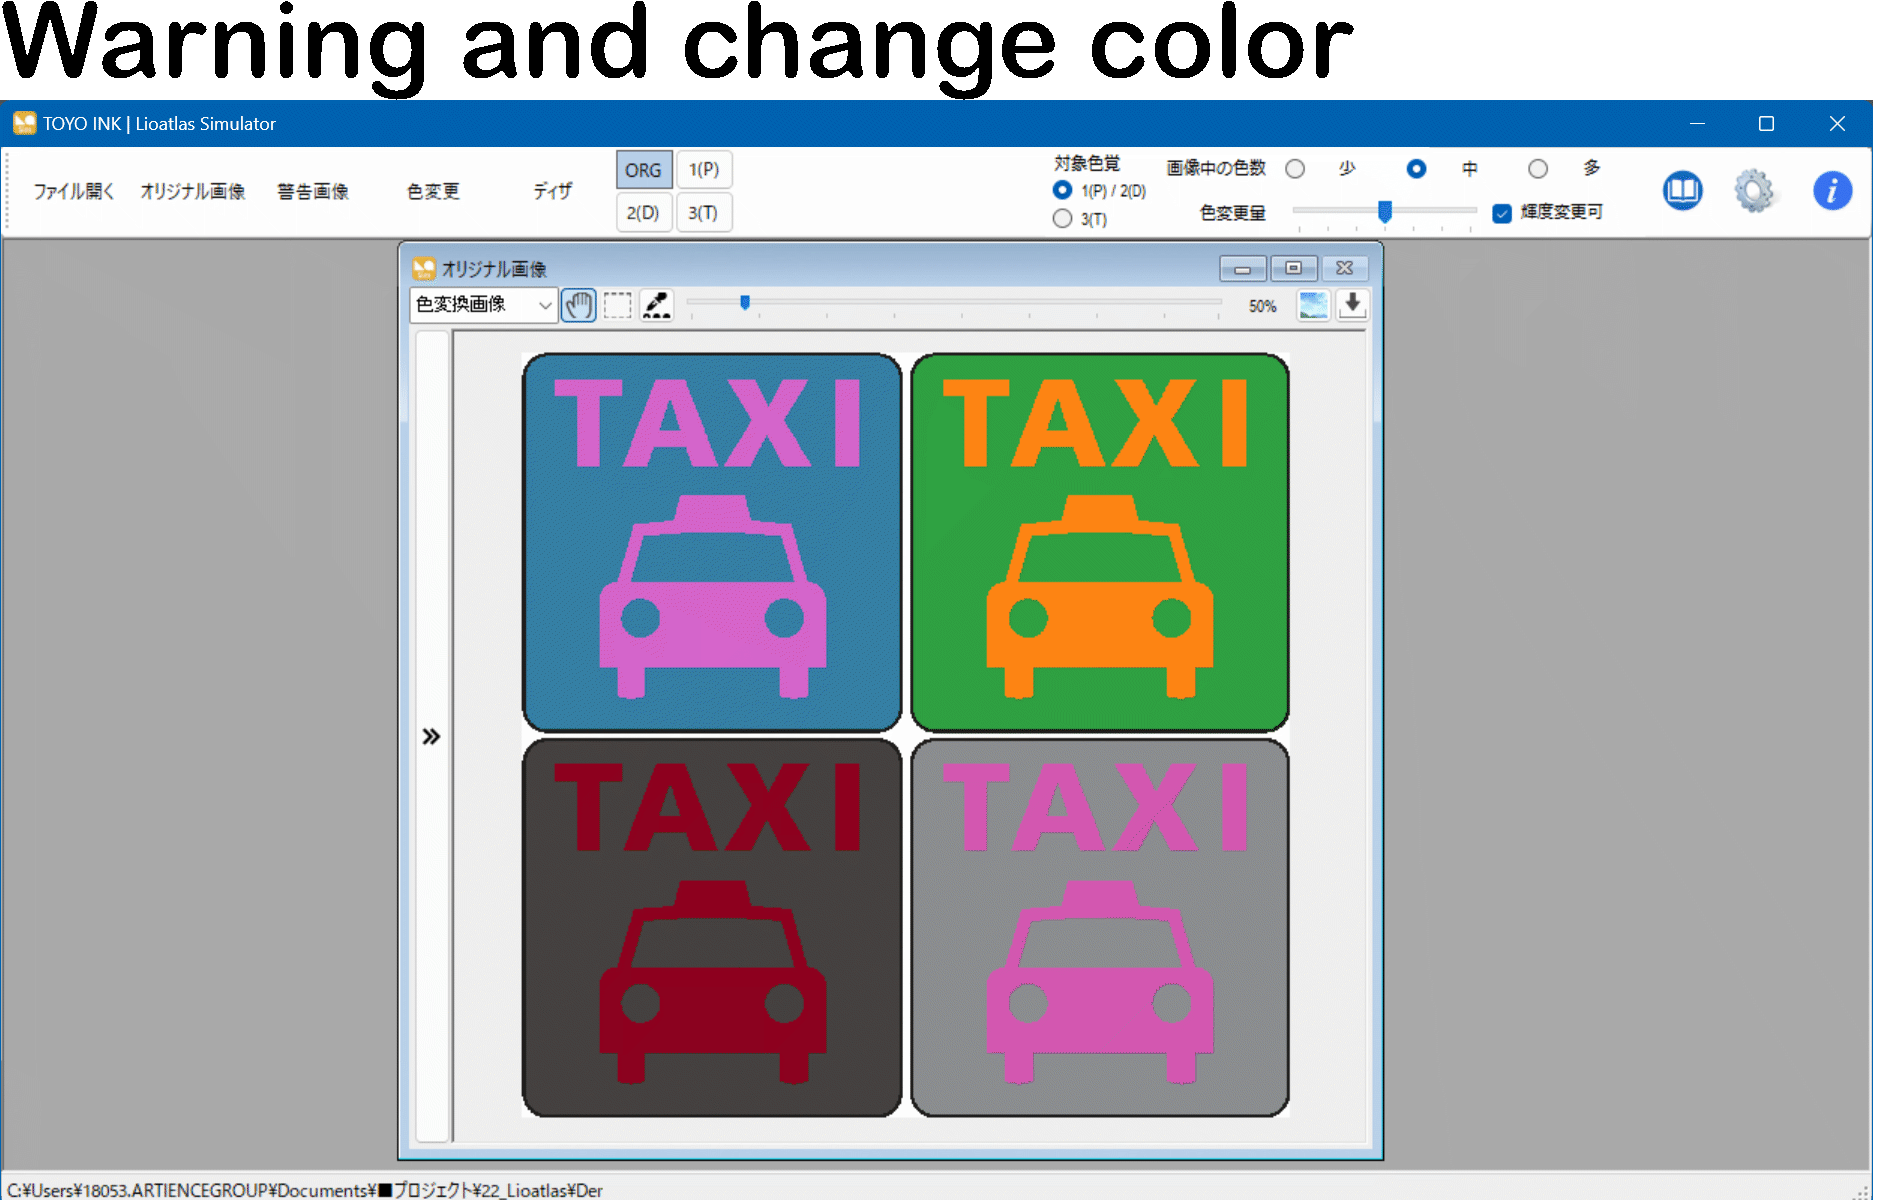This screenshot has width=1900, height=1200.
Task: Click the ファイル開く menu item
Action: coord(73,191)
